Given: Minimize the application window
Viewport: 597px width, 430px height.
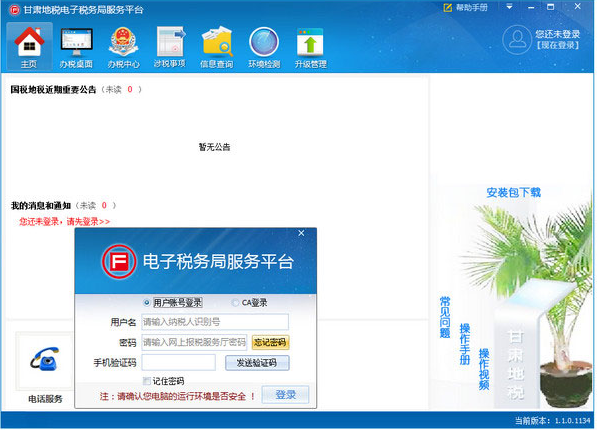Looking at the screenshot, I should [531, 7].
